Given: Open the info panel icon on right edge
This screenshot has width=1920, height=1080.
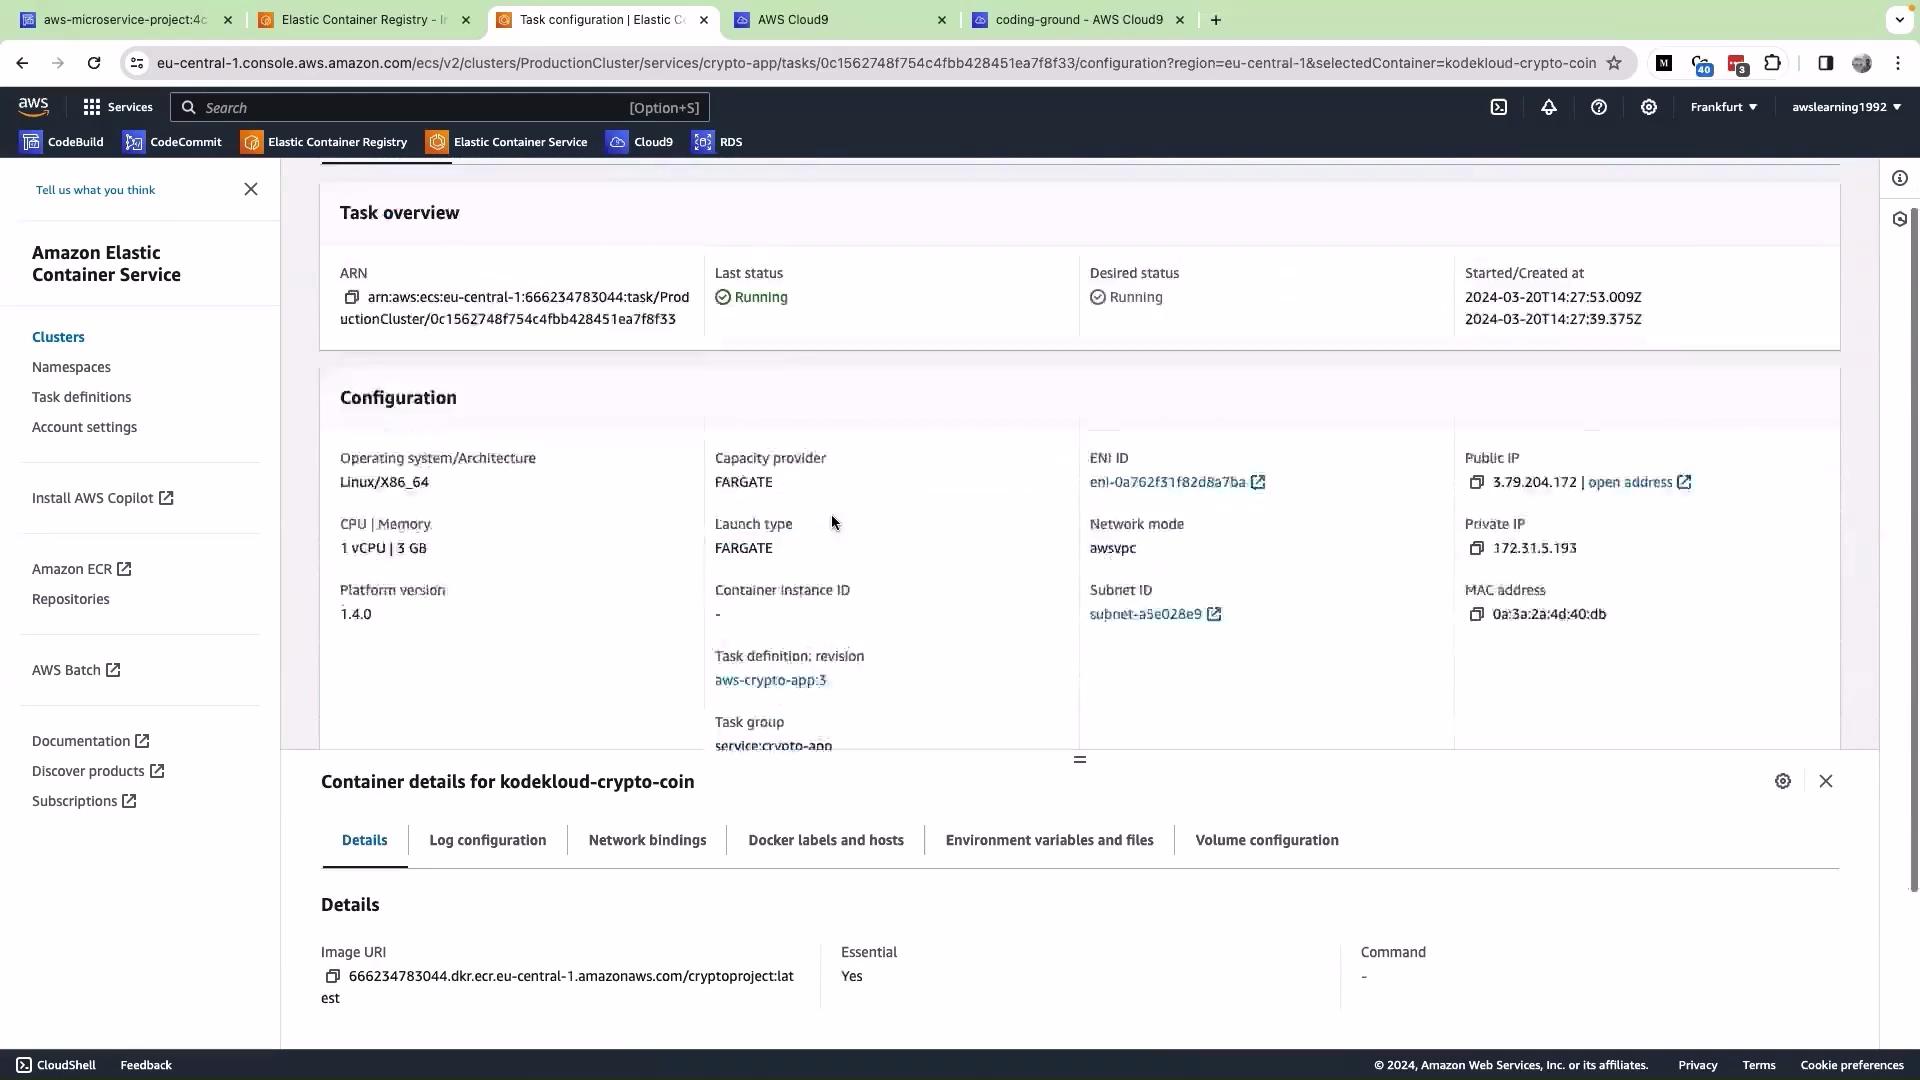Looking at the screenshot, I should 1900,178.
